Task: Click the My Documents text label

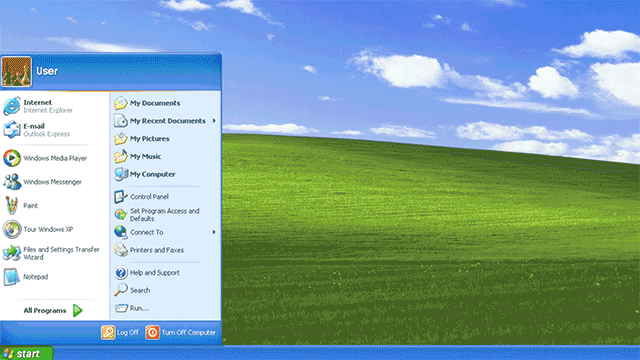Action: click(x=155, y=103)
